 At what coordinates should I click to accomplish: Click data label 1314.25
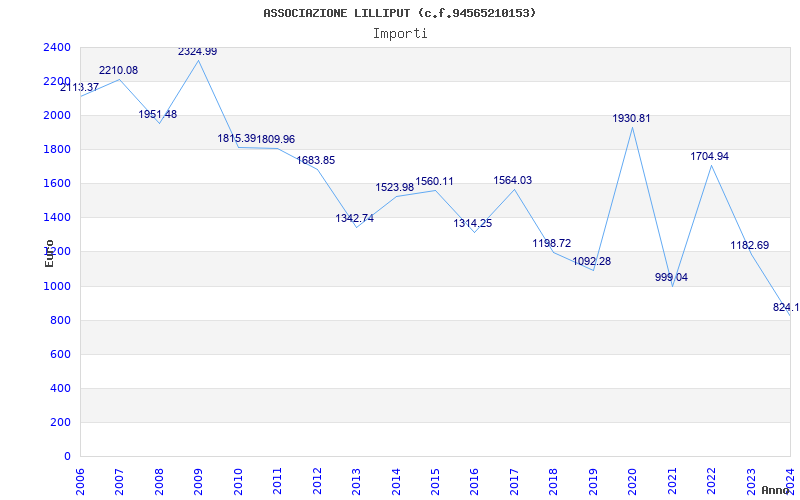[x=473, y=223]
